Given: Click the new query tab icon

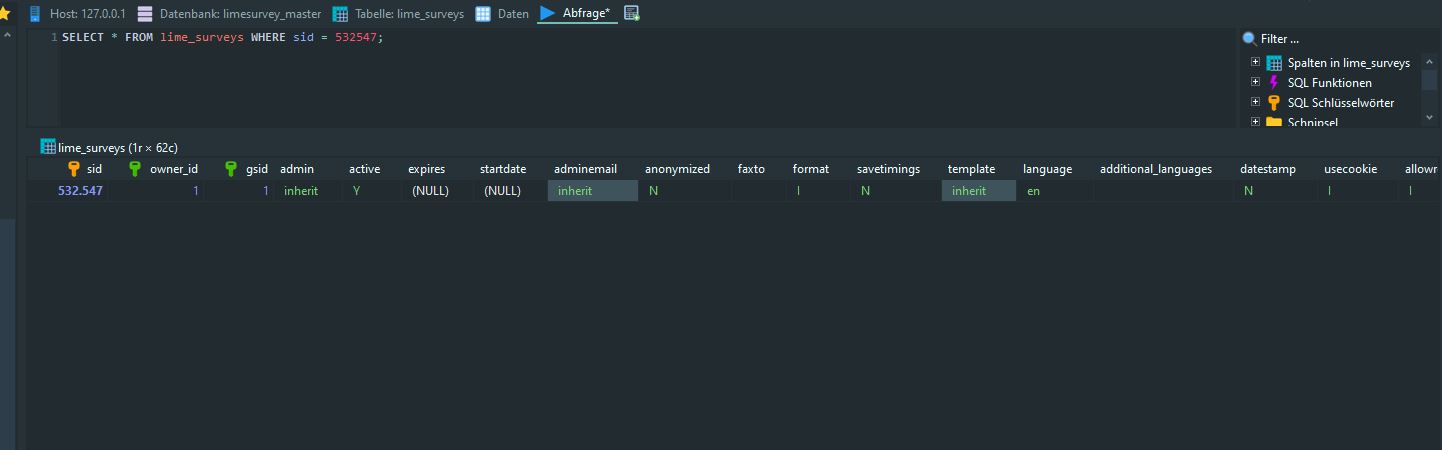Looking at the screenshot, I should click(631, 14).
